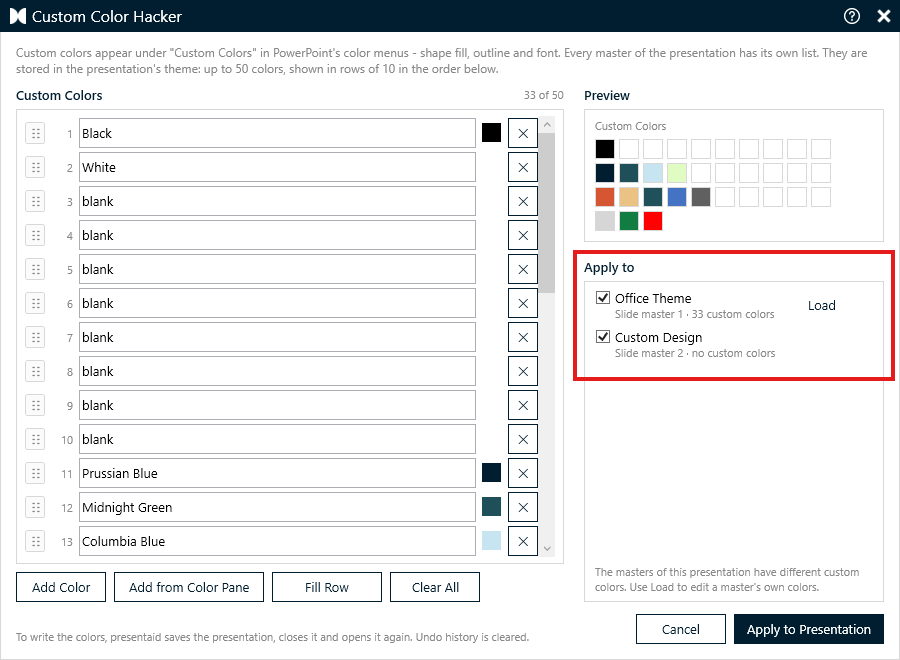This screenshot has width=900, height=660.
Task: Click the Add Color button
Action: tap(61, 587)
